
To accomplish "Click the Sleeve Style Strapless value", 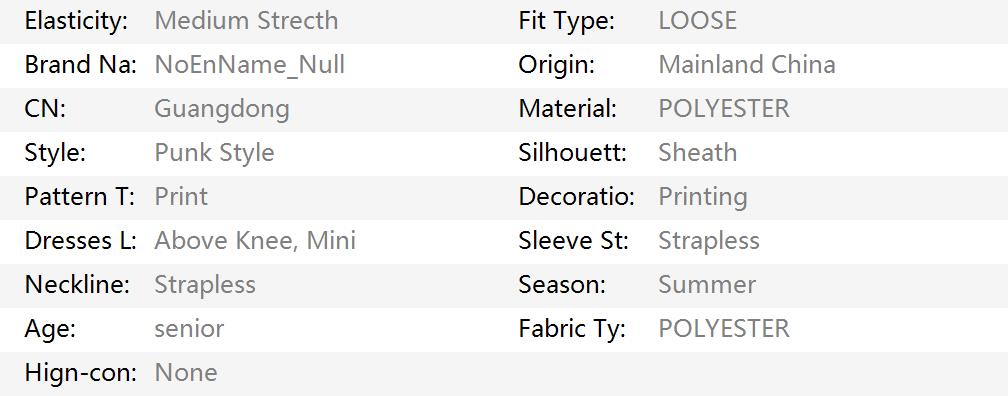I will tap(709, 240).
